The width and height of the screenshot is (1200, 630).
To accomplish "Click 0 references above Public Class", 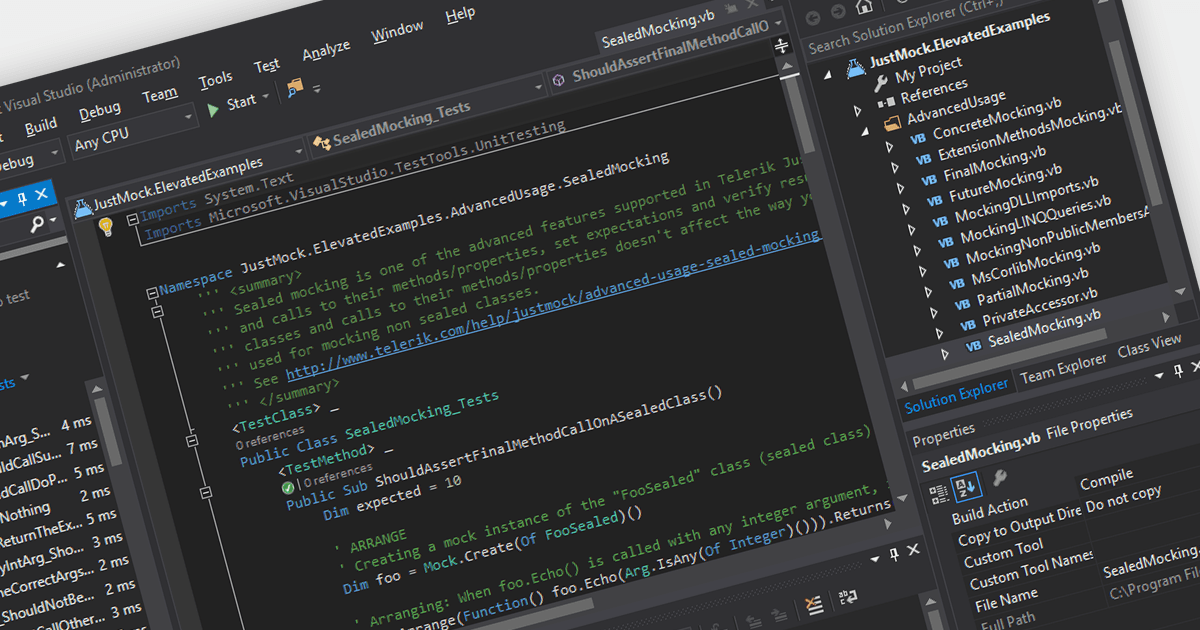I will [270, 436].
